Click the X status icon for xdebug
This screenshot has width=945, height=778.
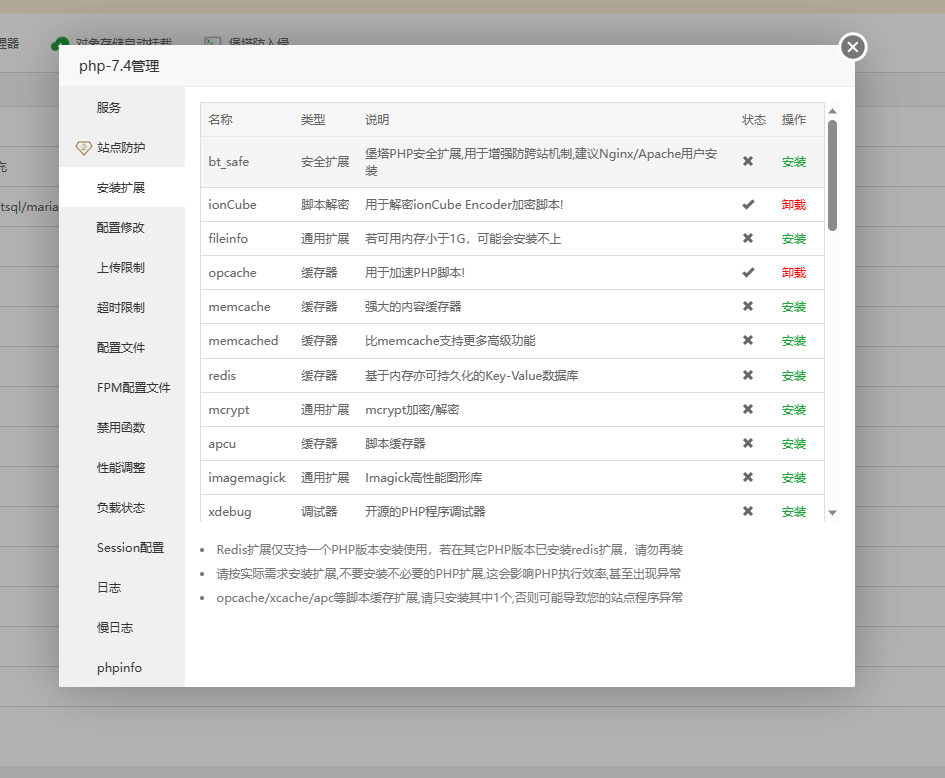pyautogui.click(x=748, y=511)
